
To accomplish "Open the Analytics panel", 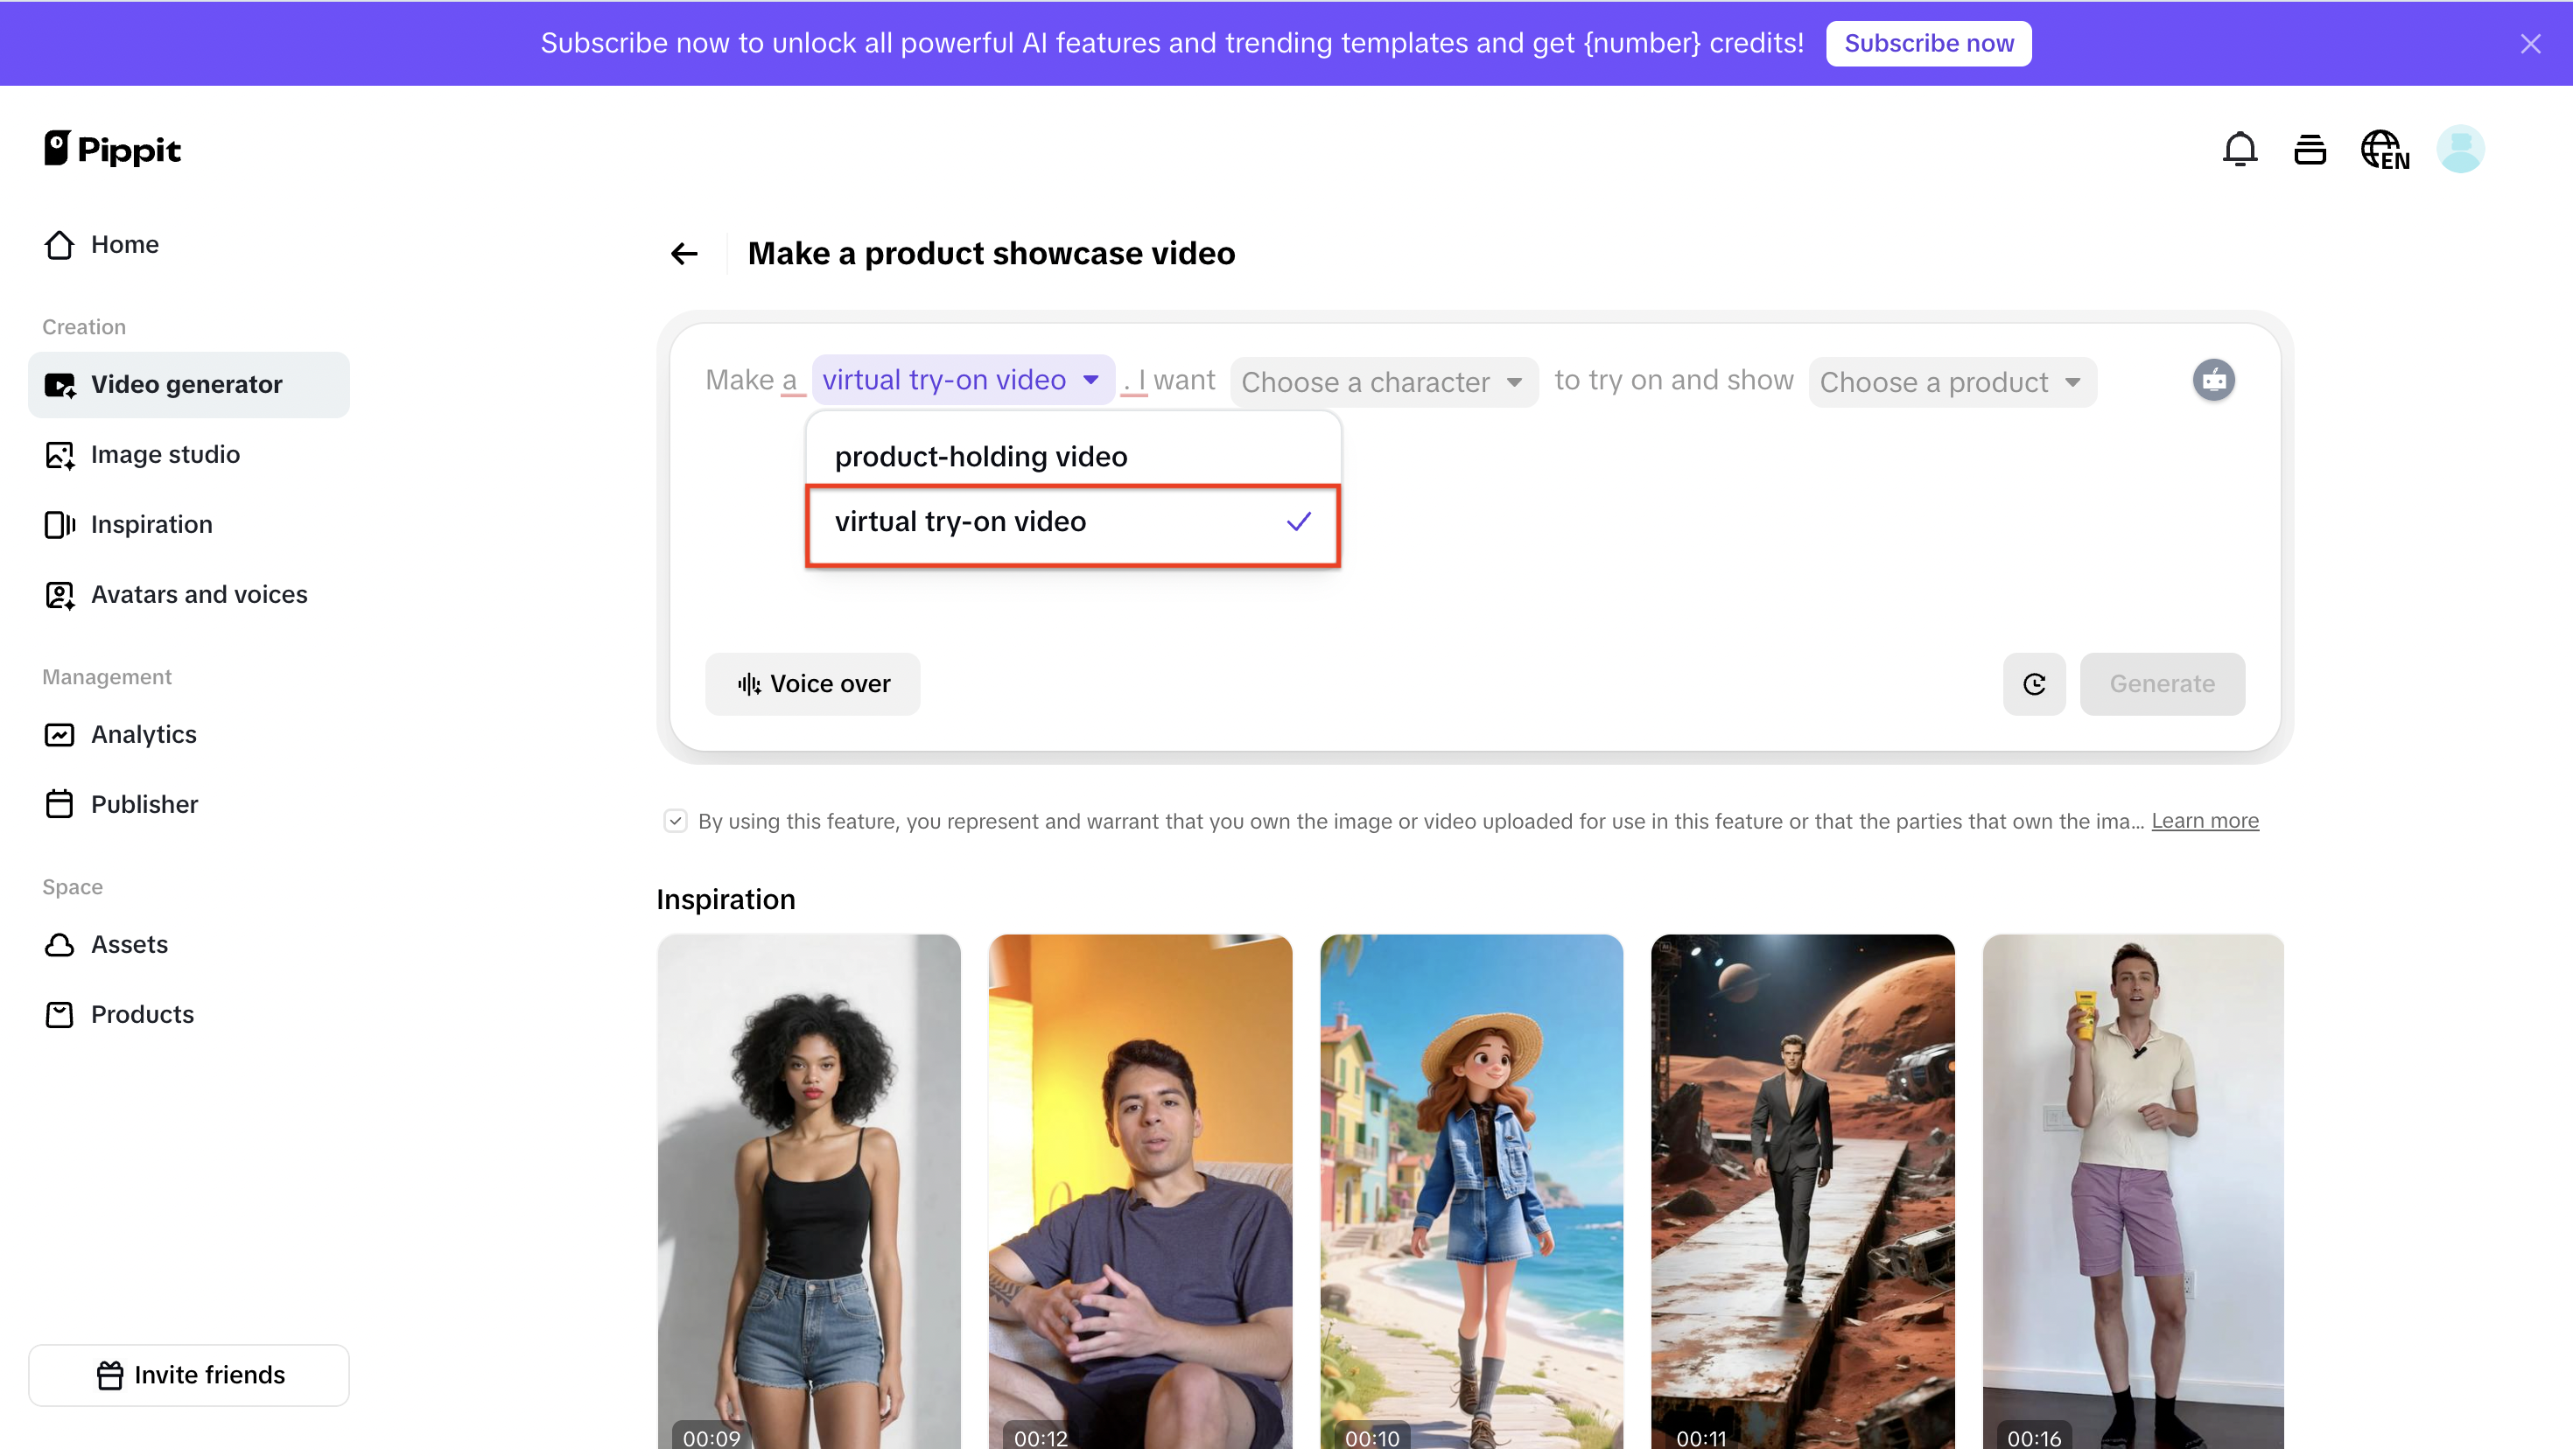I will 144,734.
